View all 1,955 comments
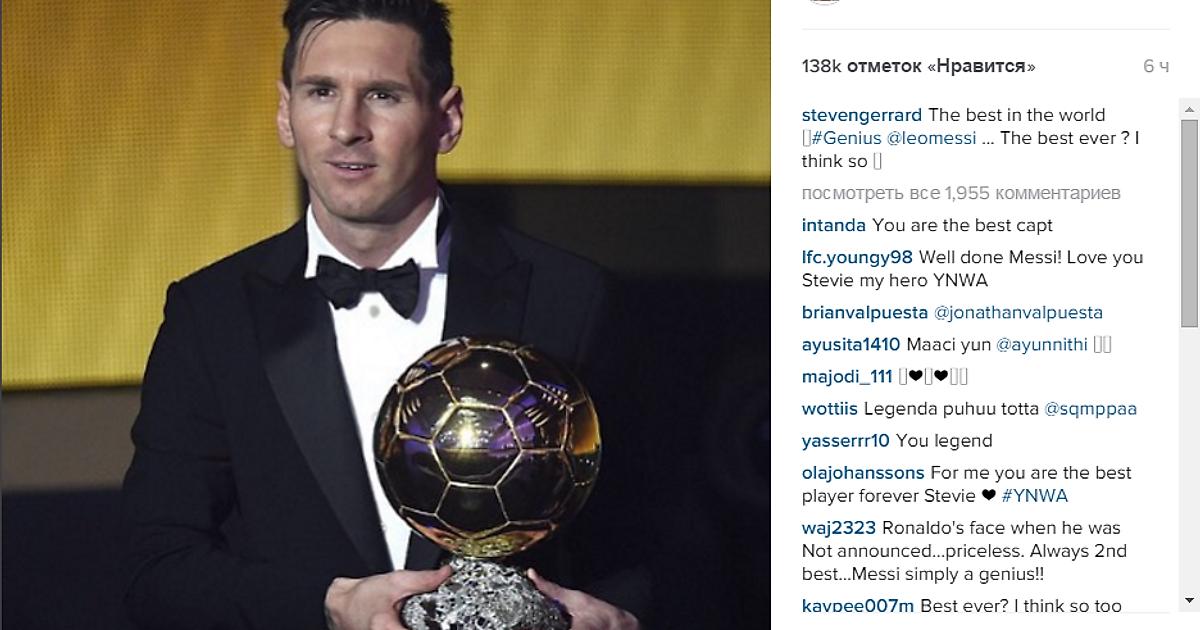 961,192
